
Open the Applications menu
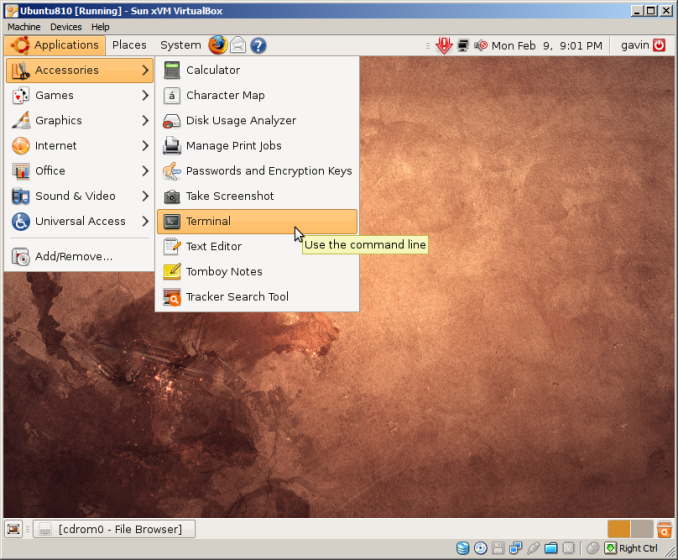pos(55,45)
